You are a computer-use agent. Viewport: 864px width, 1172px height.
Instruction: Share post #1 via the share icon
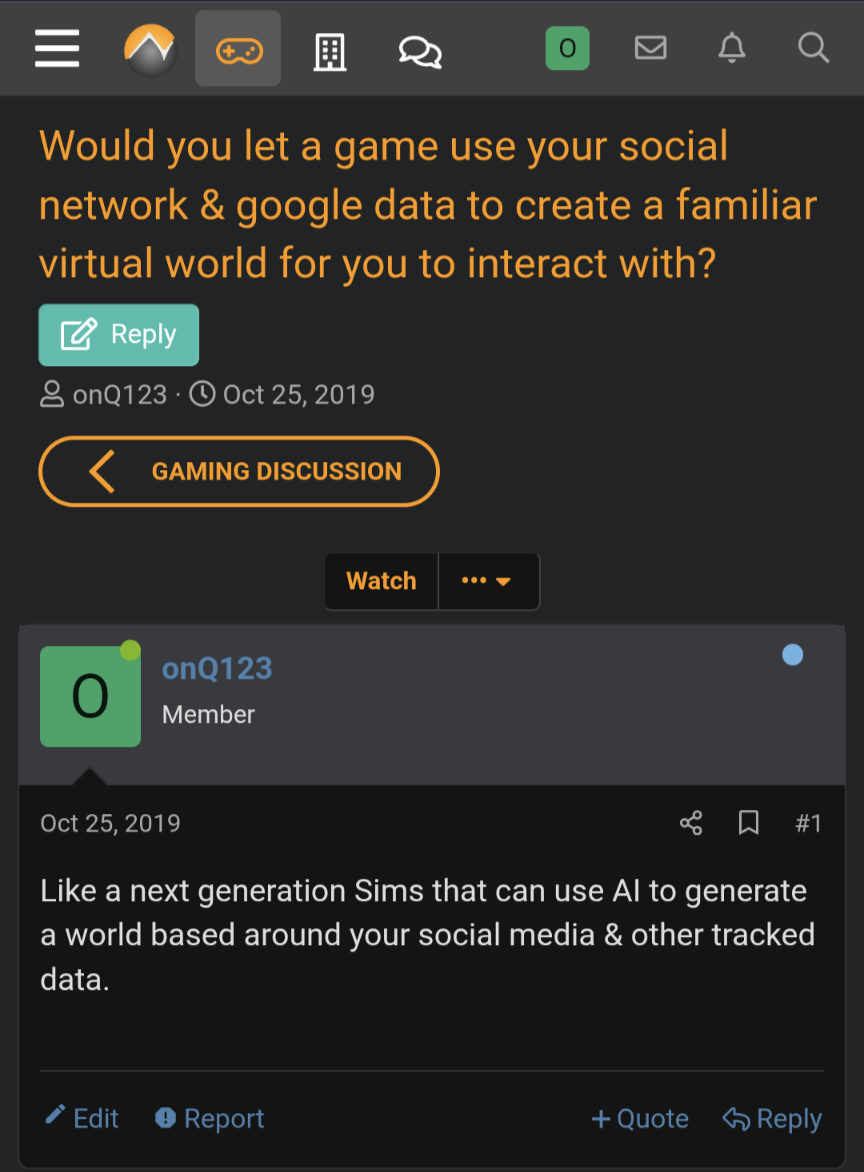click(x=690, y=823)
